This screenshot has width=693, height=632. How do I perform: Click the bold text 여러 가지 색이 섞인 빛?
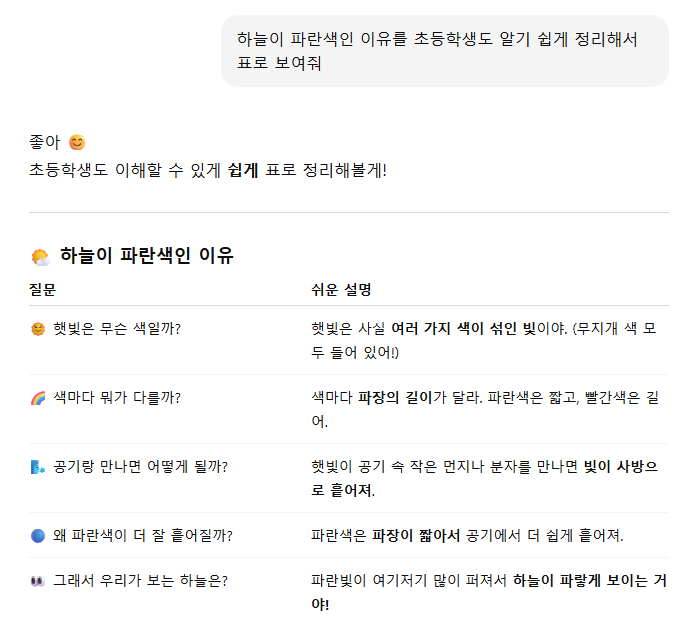(x=463, y=328)
